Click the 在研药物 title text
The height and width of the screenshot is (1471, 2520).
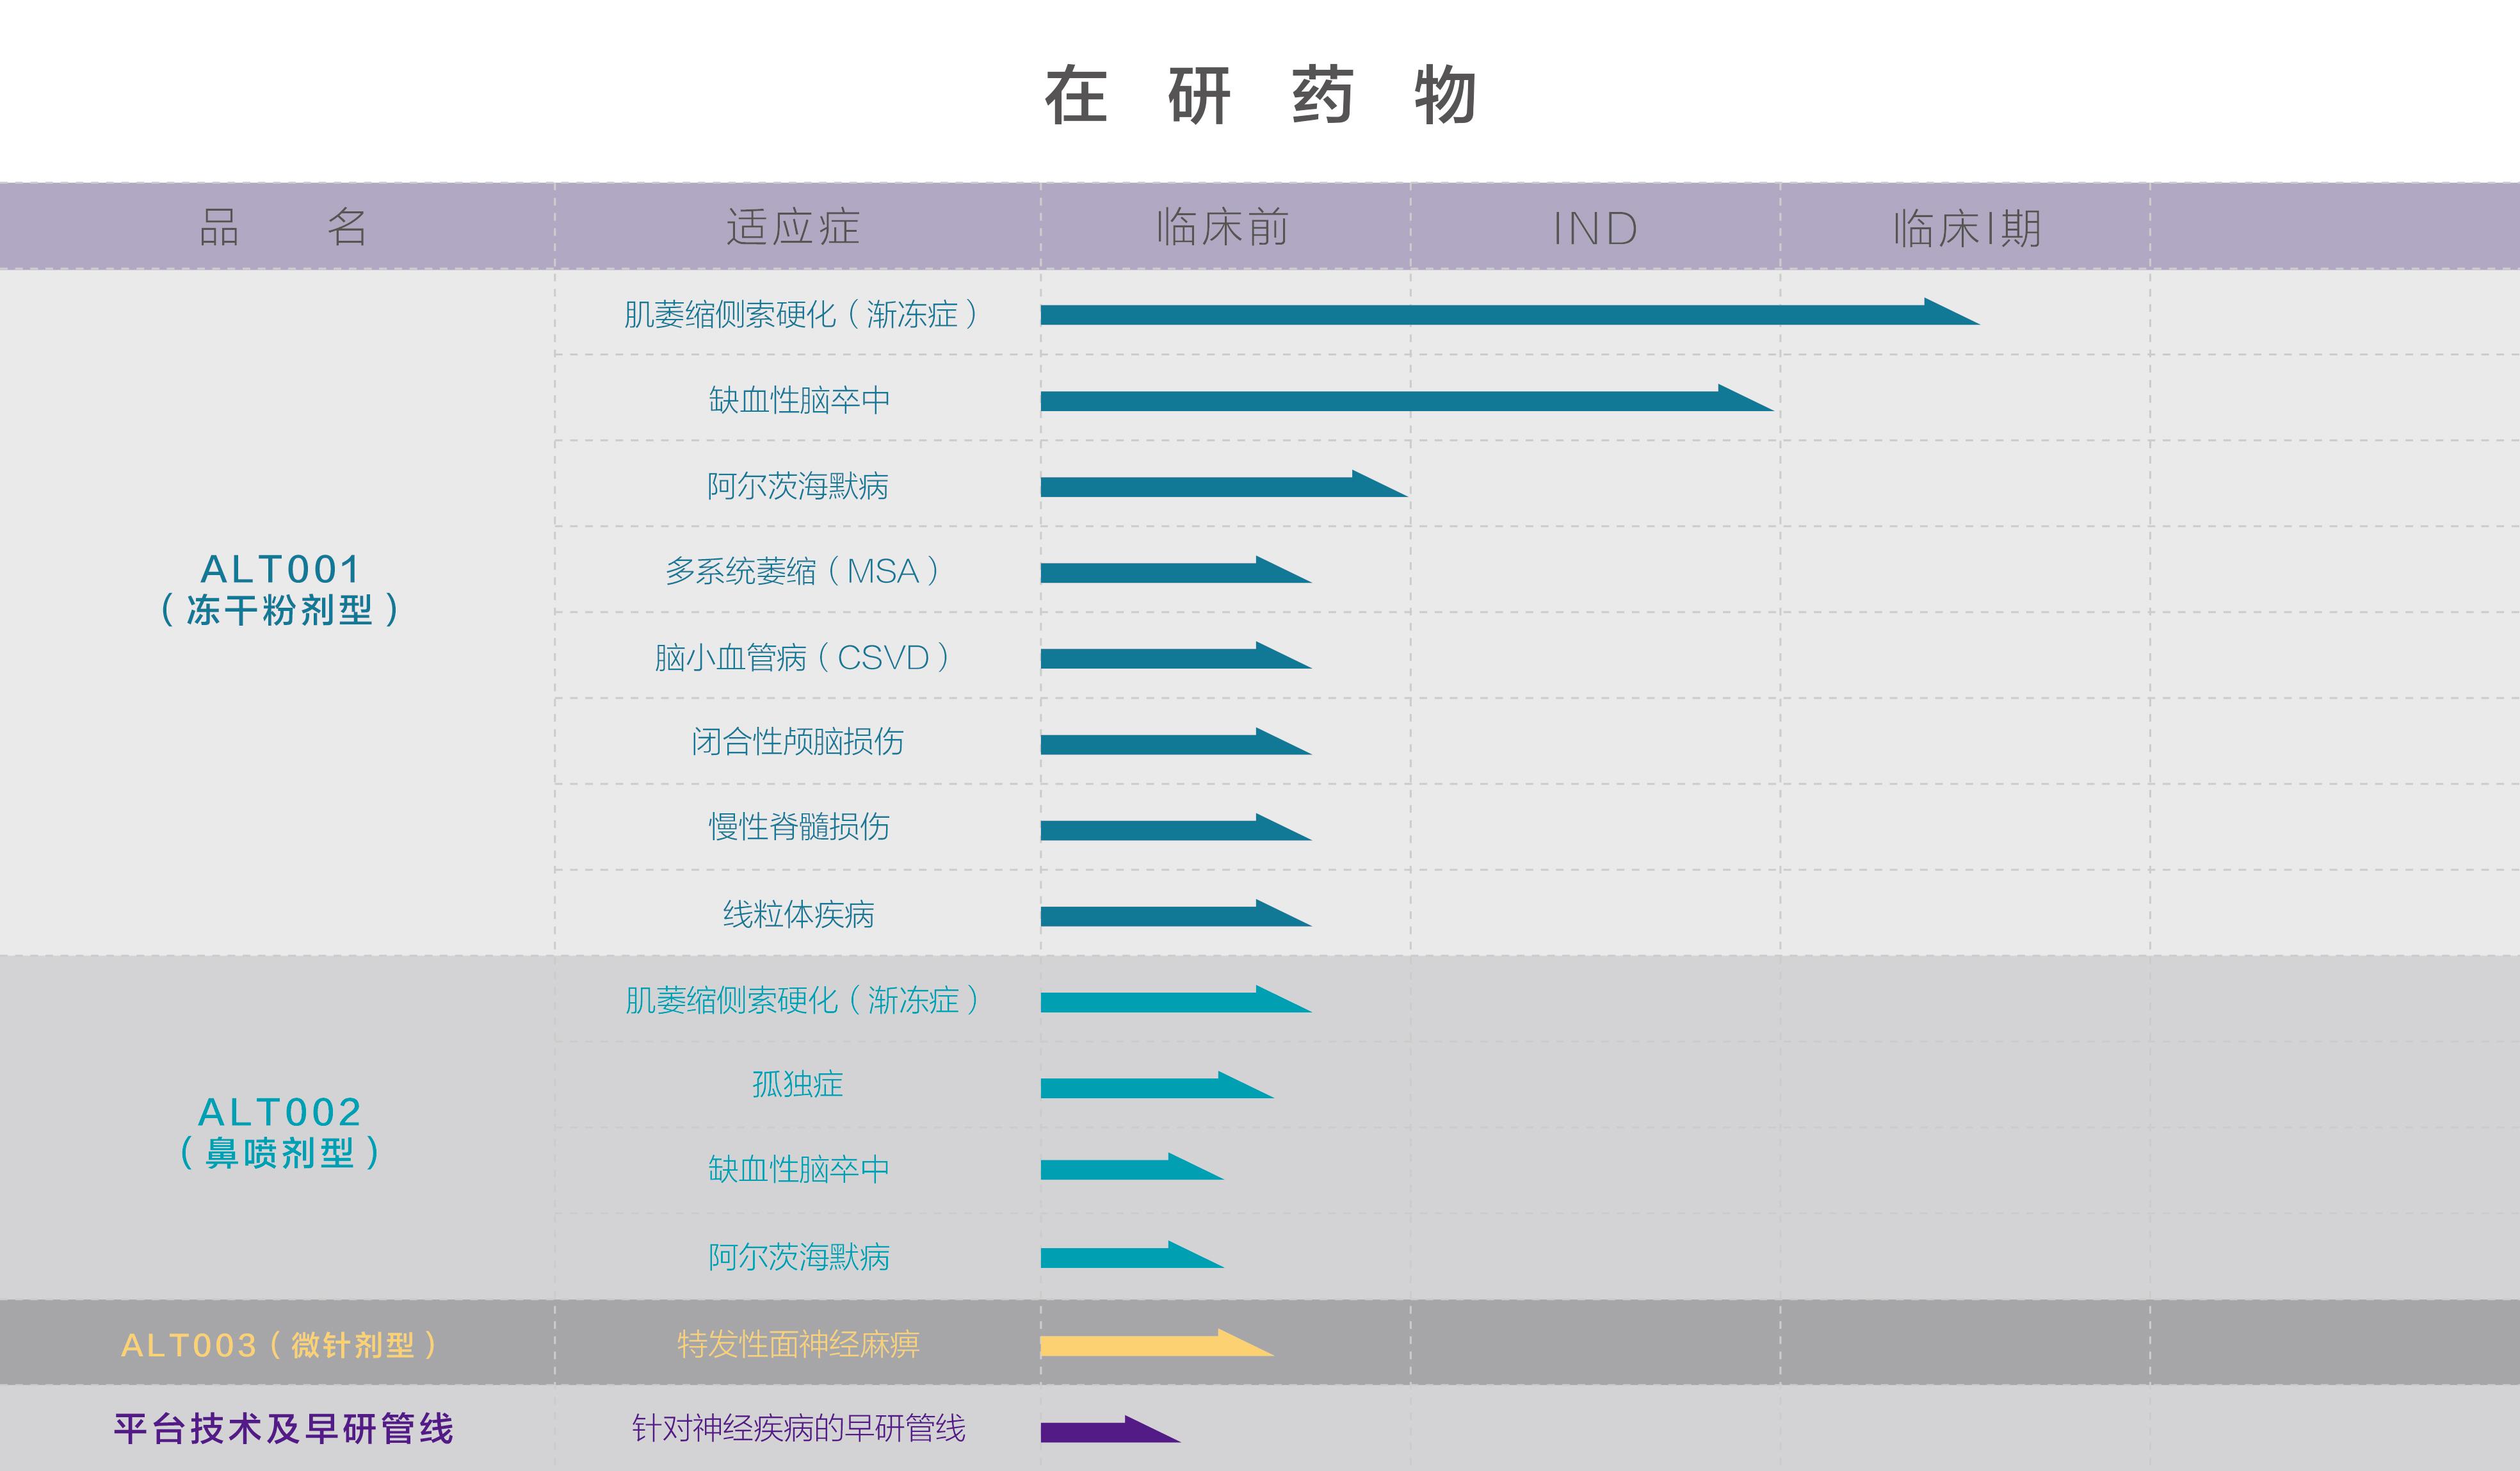tap(1260, 96)
